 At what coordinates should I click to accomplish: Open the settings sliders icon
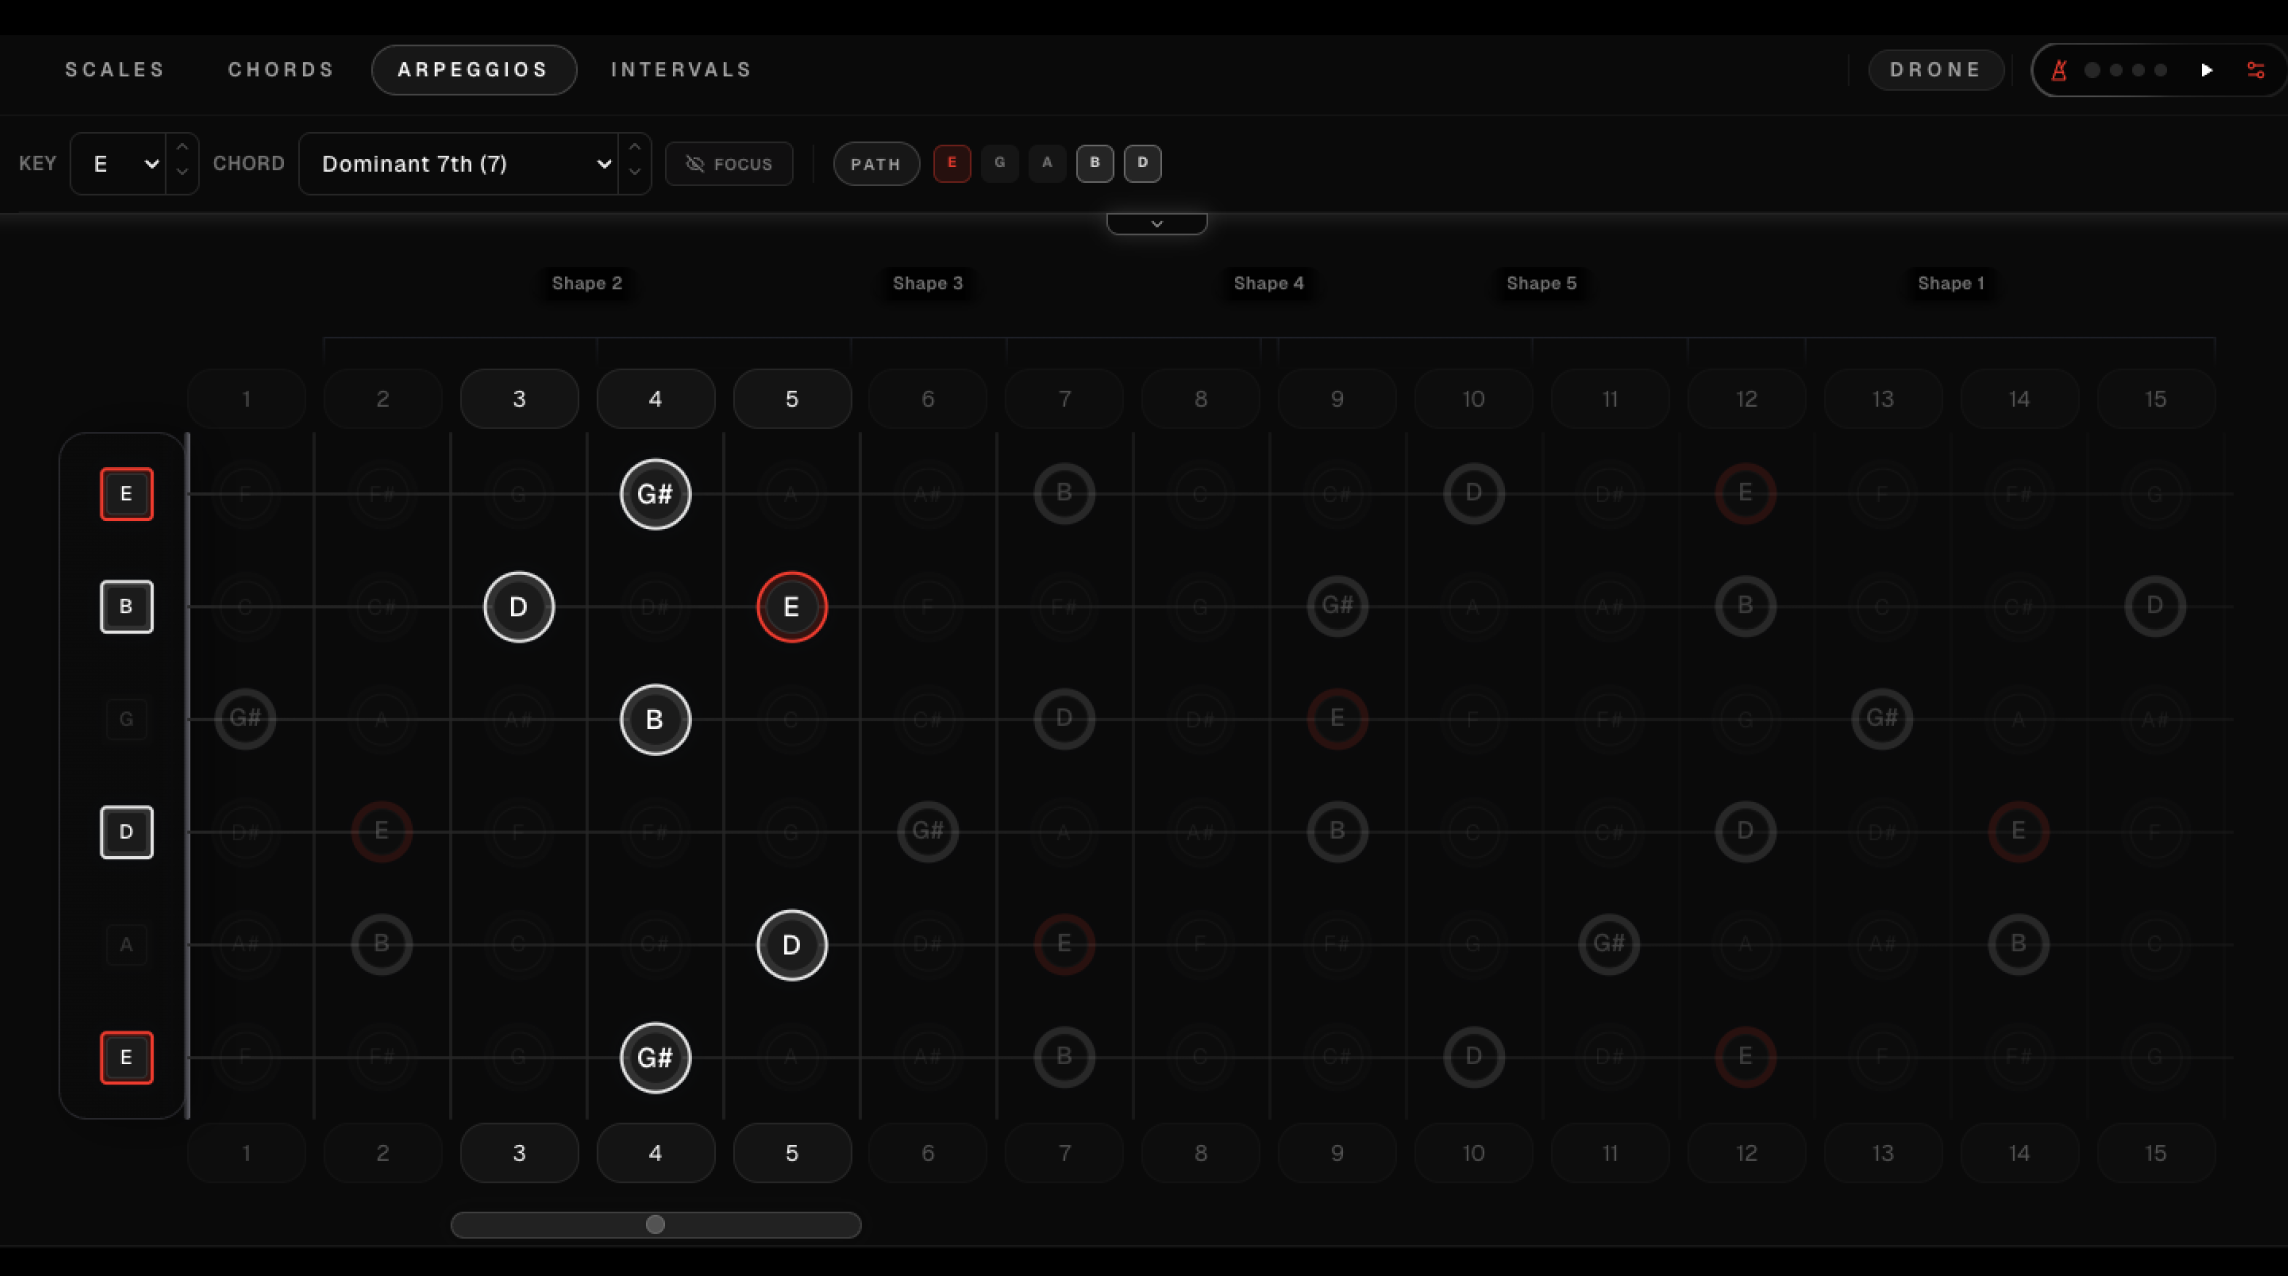(x=2256, y=70)
